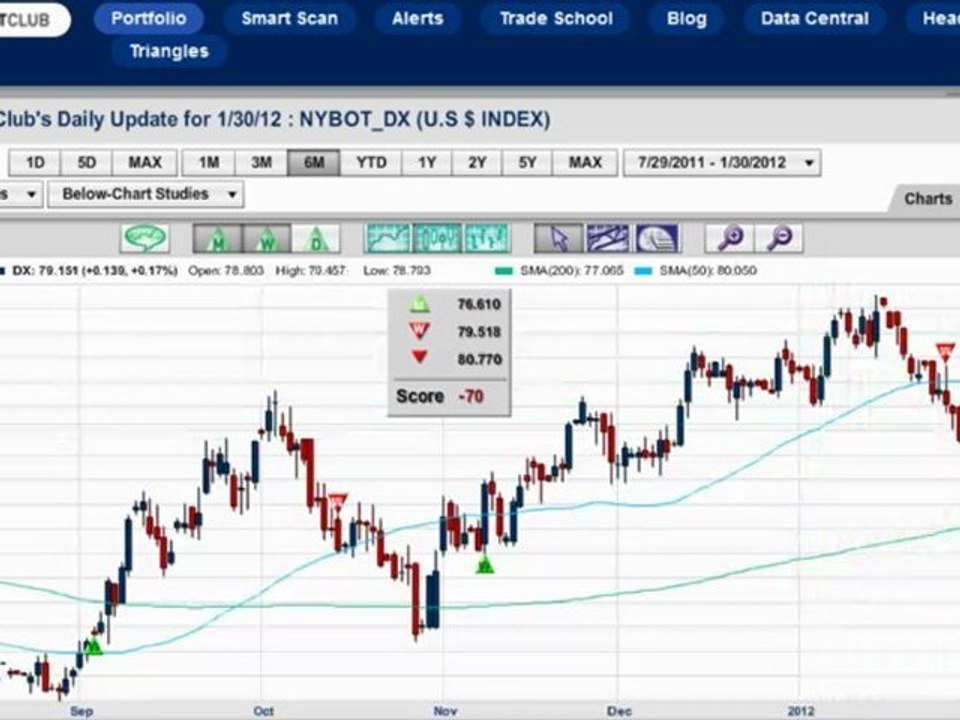Click the daily red triangle at 80.770
Screen dimensions: 960x720
(x=419, y=357)
